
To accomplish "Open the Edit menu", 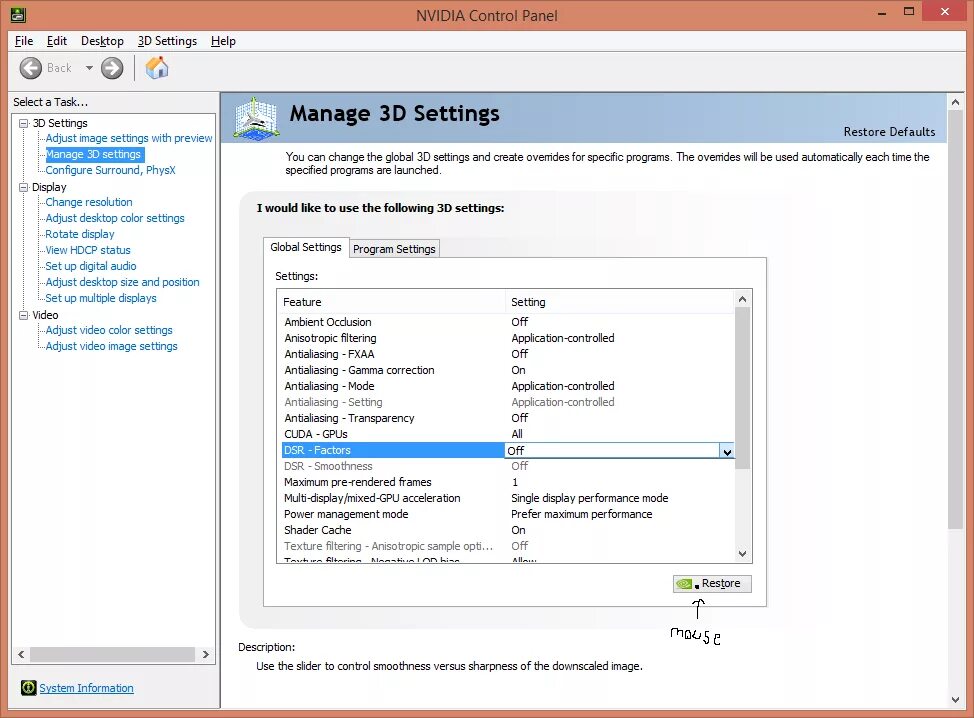I will 57,41.
